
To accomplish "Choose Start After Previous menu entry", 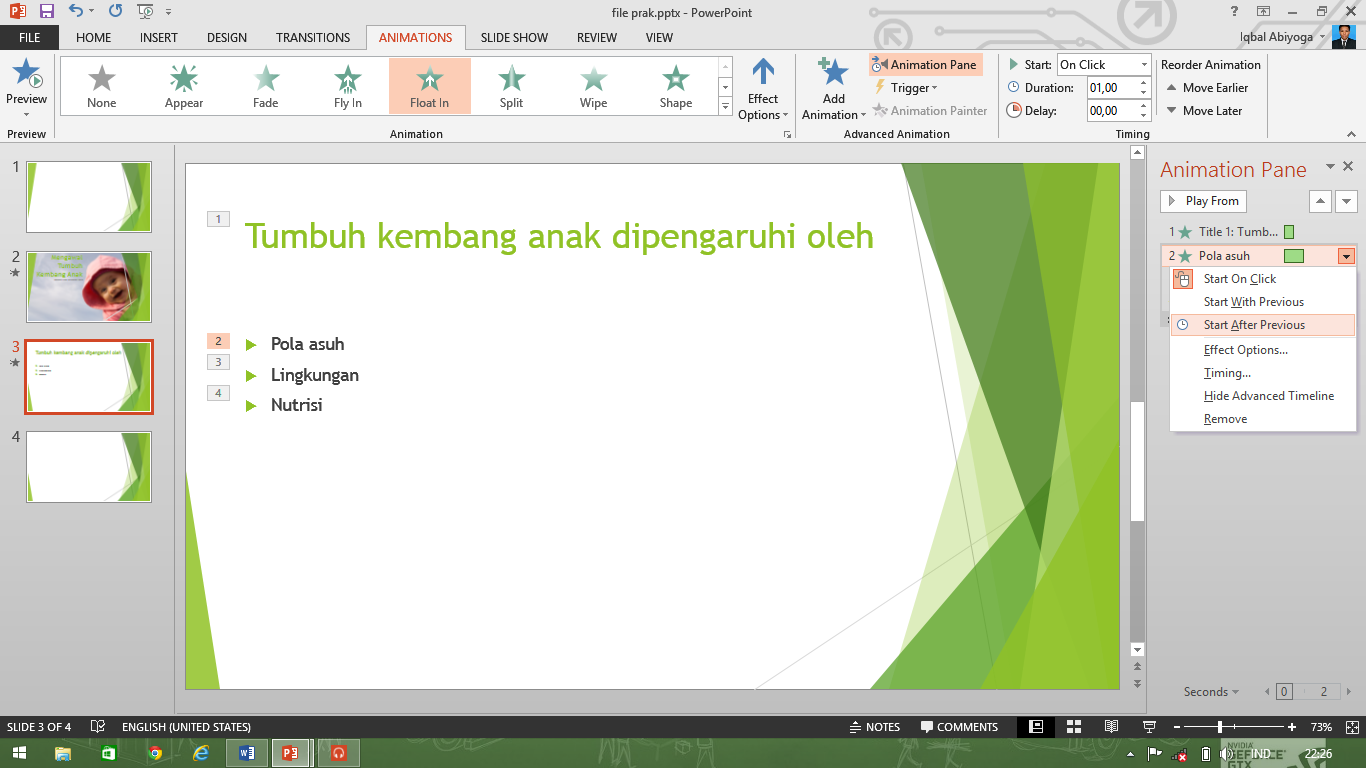I will point(1263,325).
